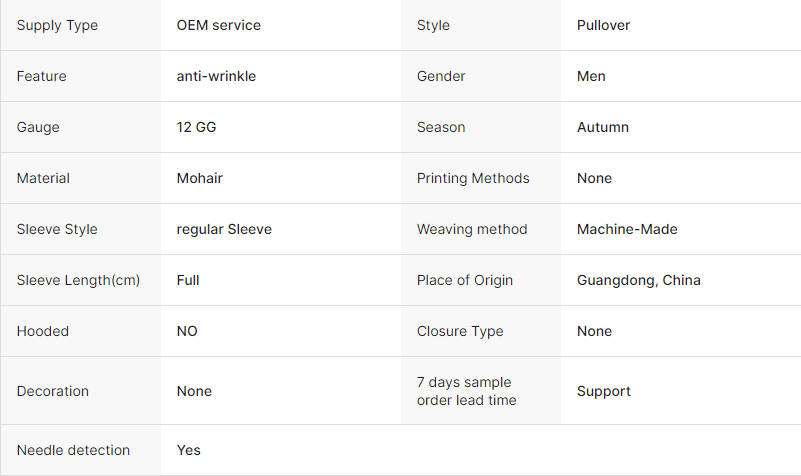Click the Printing Methods label
Viewport: 801px width, 476px height.
coord(473,178)
